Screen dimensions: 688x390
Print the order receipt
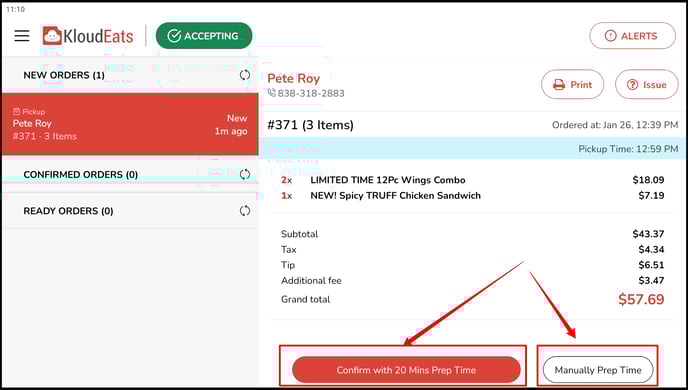(572, 84)
